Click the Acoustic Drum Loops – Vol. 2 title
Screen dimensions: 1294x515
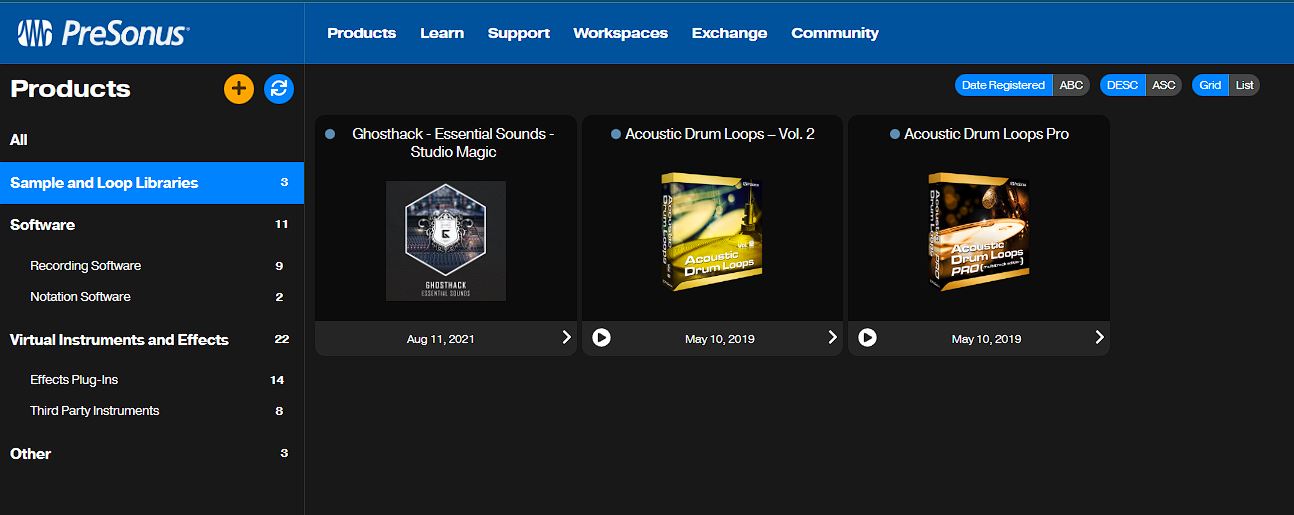(x=720, y=134)
